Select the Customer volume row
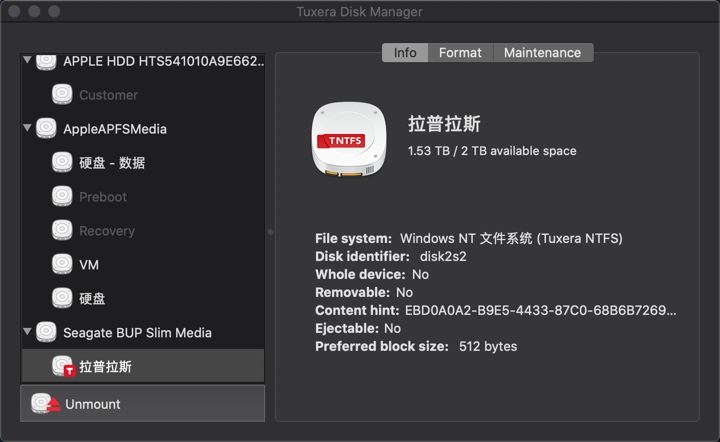This screenshot has height=442, width=720. [x=143, y=95]
